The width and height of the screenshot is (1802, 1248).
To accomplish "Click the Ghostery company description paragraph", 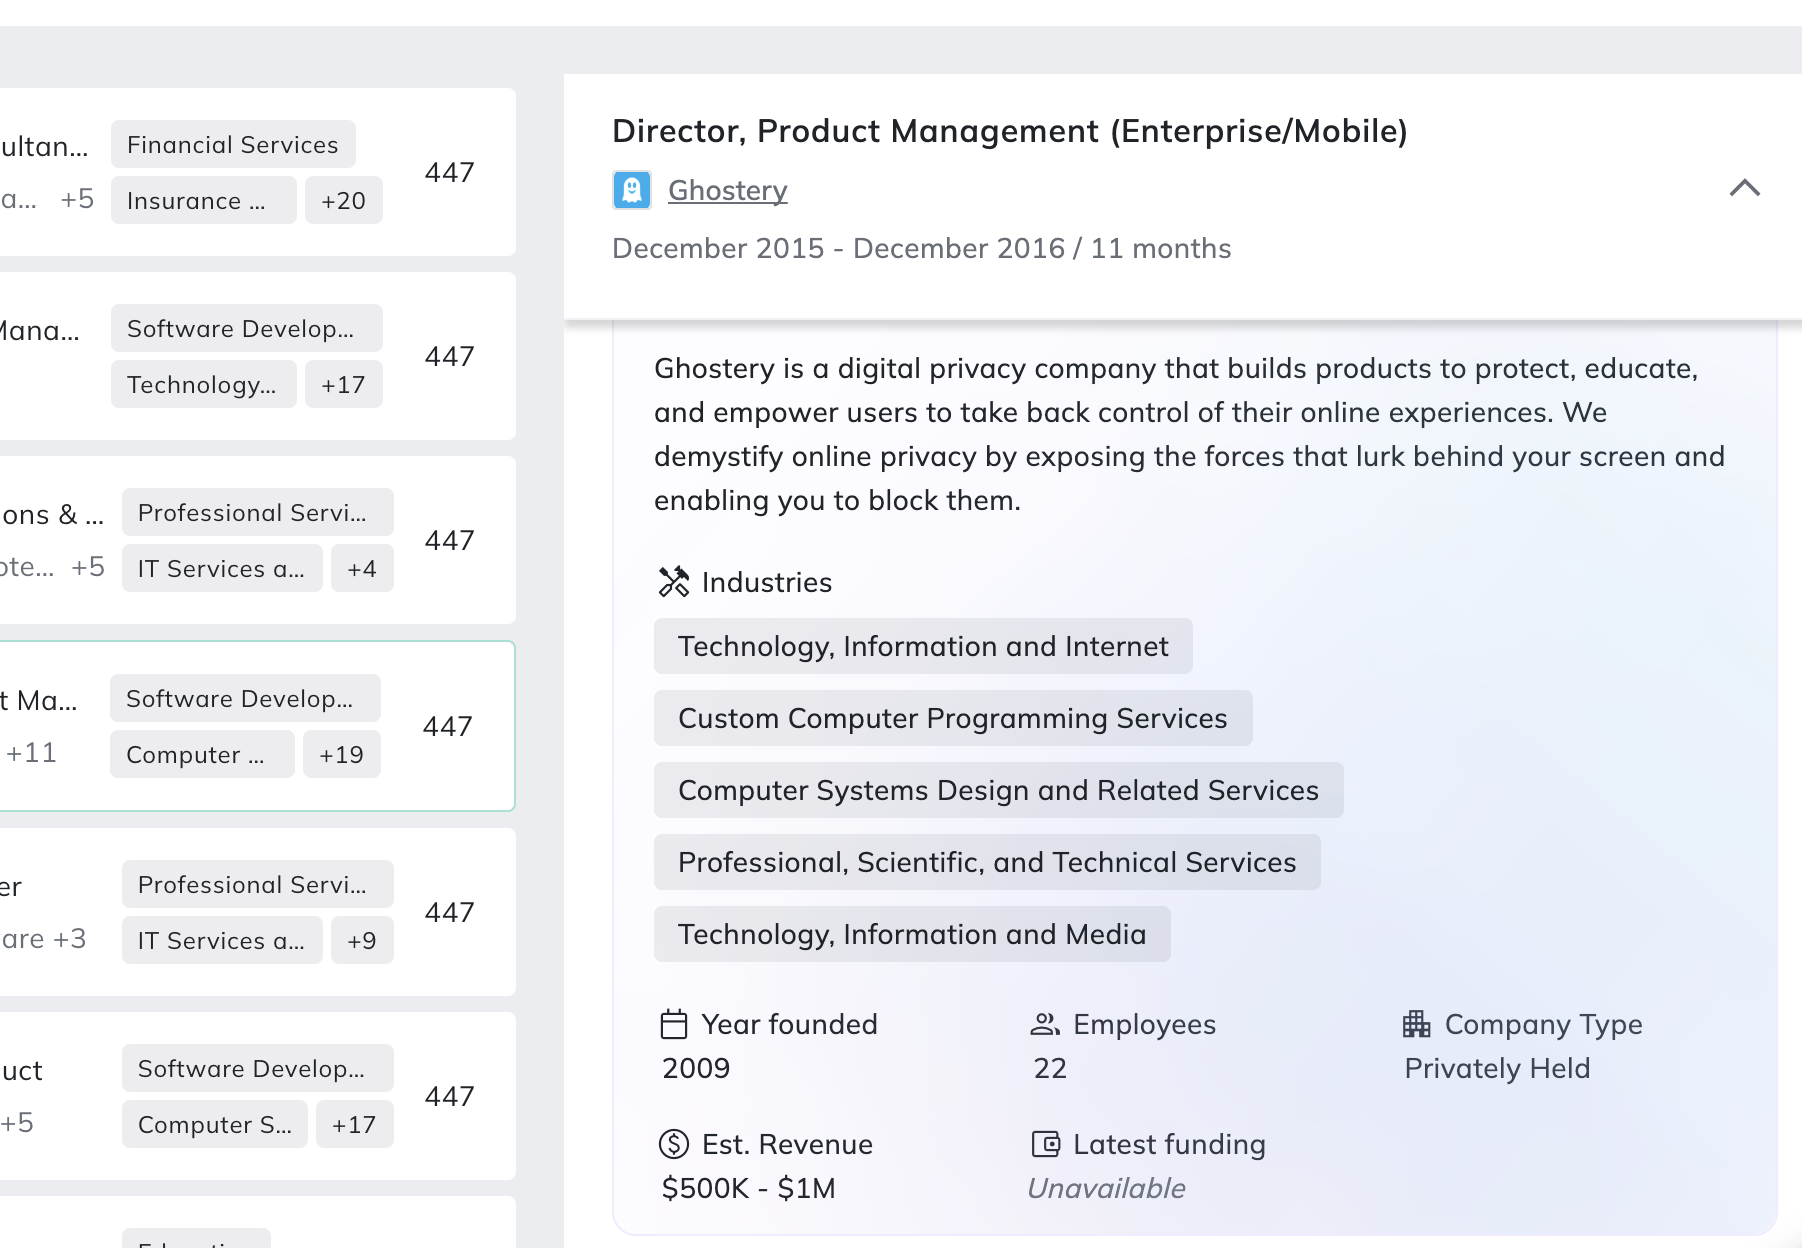I will pos(1189,434).
